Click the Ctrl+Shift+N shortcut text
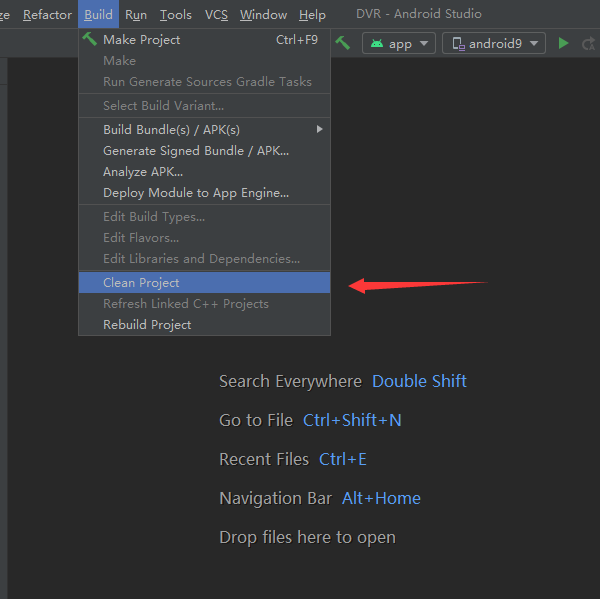Screen dimensions: 600x599 coord(352,420)
